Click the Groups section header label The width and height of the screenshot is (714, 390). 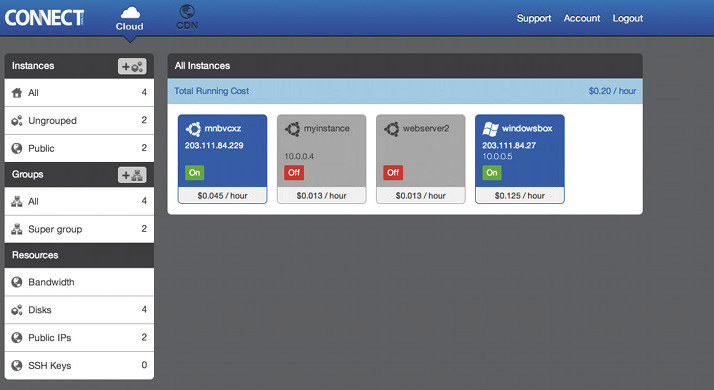coord(28,174)
